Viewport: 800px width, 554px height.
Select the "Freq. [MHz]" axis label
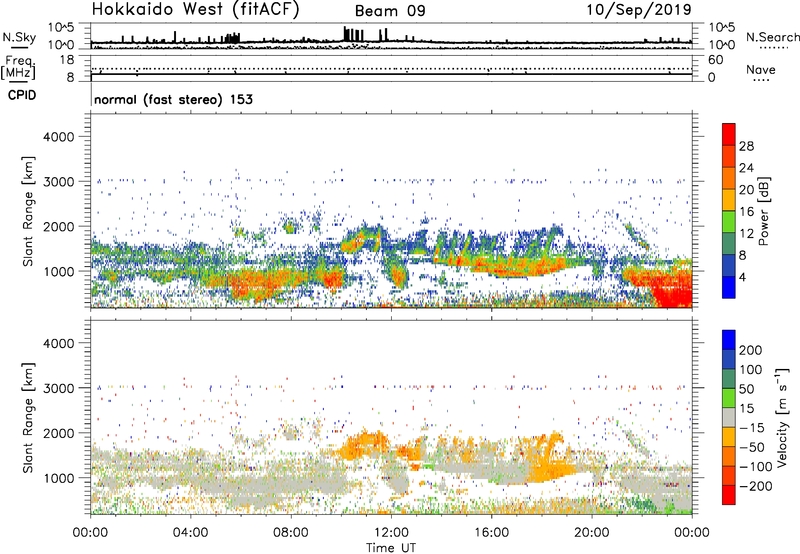(19, 68)
